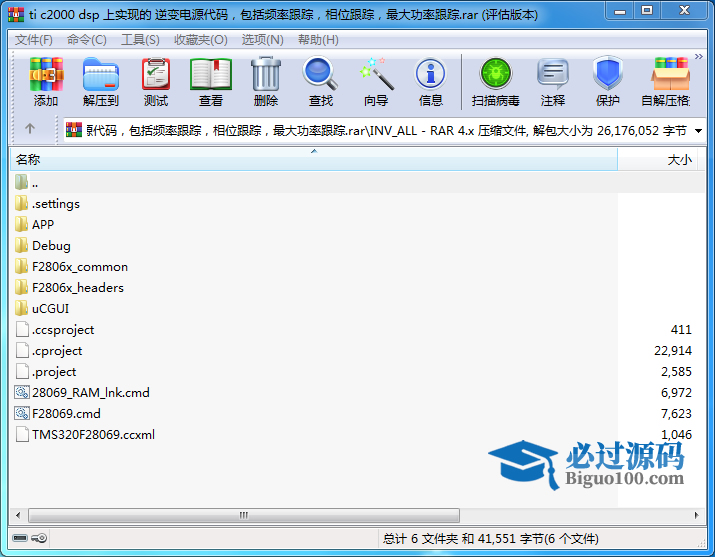The width and height of the screenshot is (715, 557).
Task: Open the Comment (注释) toolbar icon
Action: tap(553, 81)
